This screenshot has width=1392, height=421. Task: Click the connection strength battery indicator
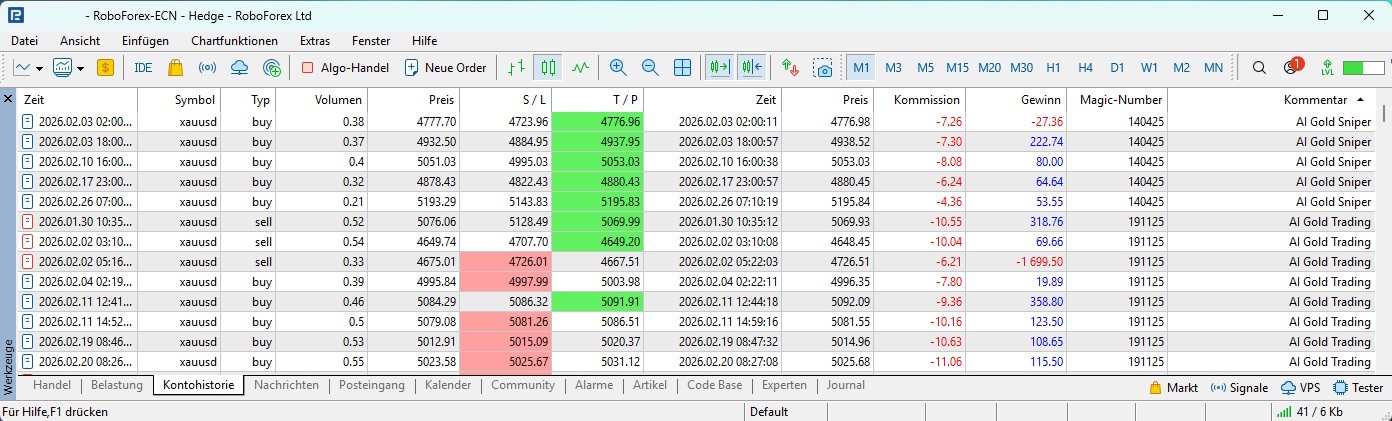[1364, 68]
